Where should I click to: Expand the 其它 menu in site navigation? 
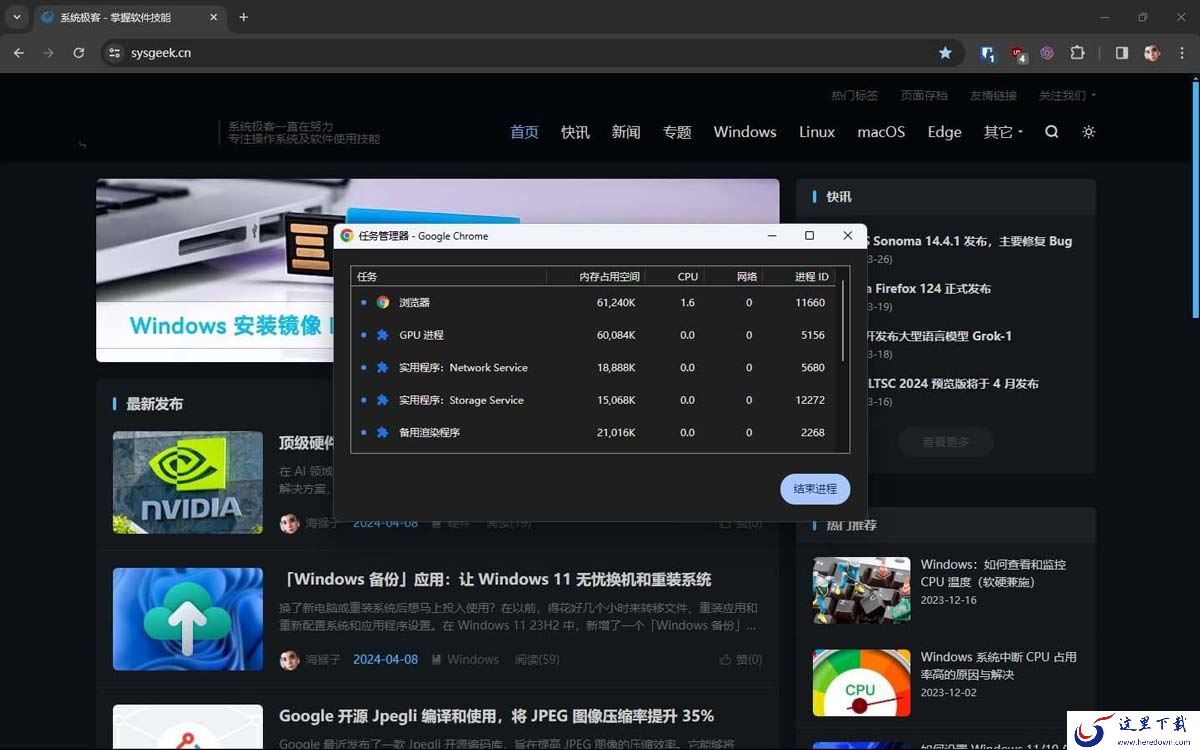point(1003,132)
